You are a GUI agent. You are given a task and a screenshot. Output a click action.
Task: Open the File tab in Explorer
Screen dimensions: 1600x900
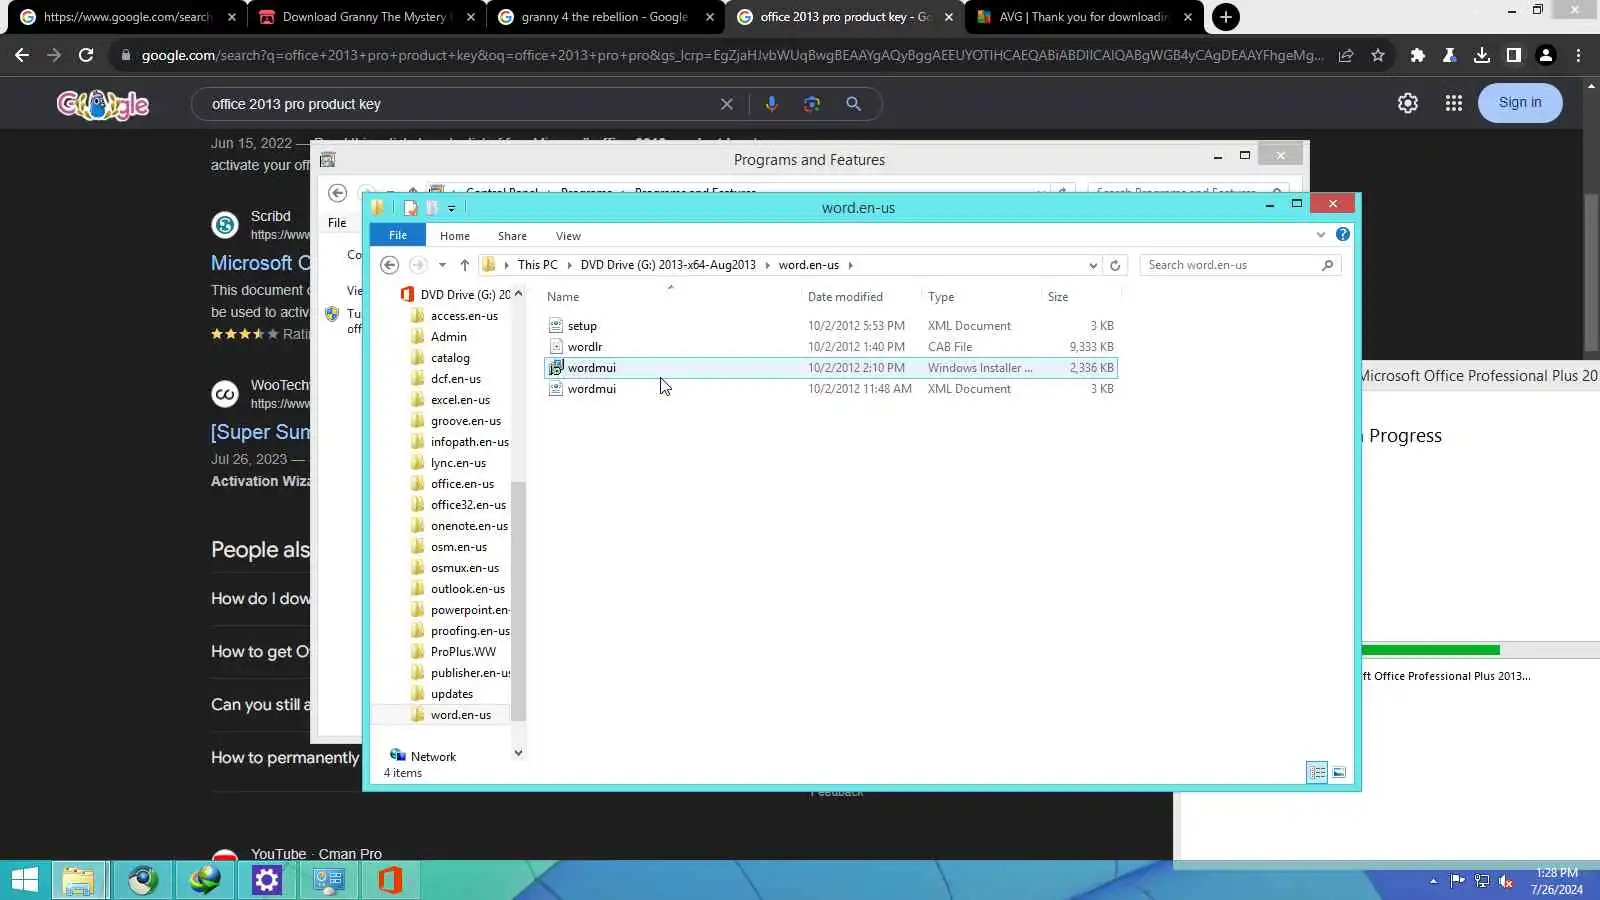[398, 235]
